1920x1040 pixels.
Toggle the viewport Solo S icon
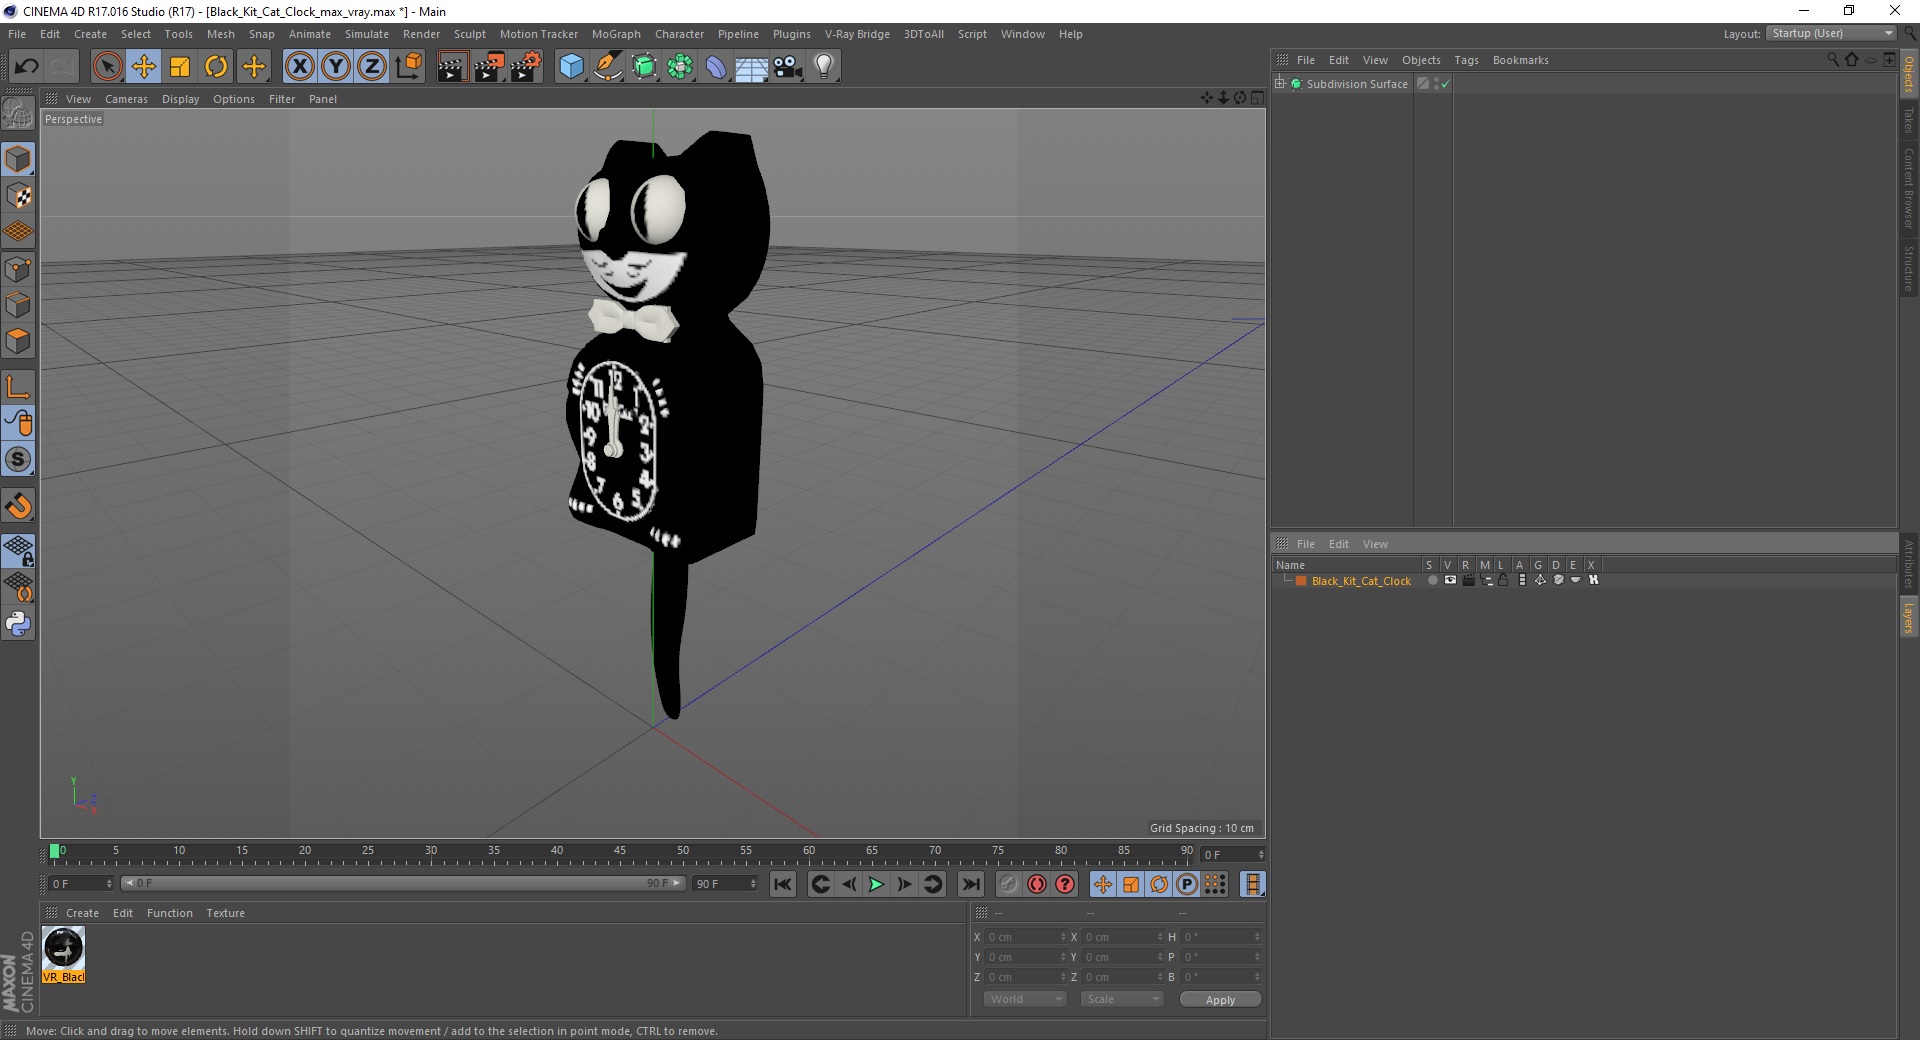[x=18, y=460]
